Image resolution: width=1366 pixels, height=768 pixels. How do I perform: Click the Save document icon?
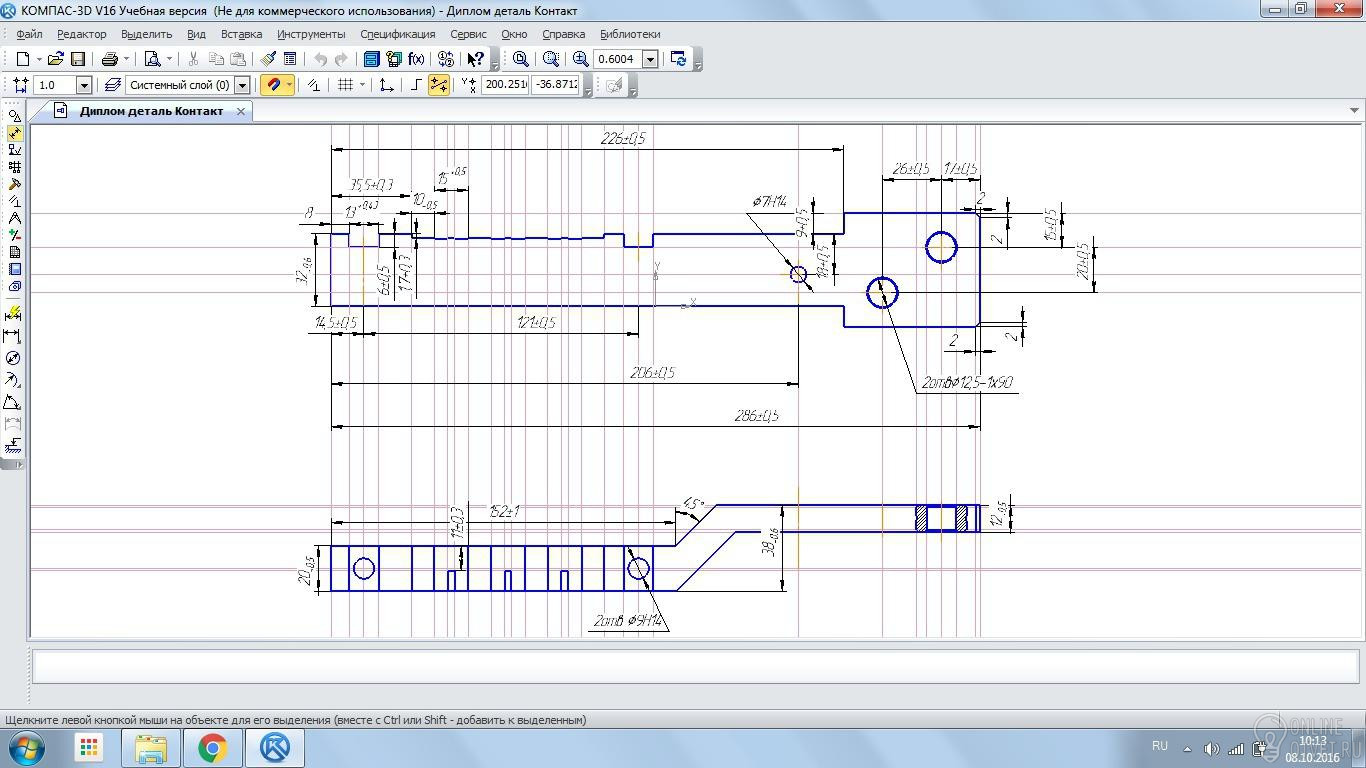78,59
